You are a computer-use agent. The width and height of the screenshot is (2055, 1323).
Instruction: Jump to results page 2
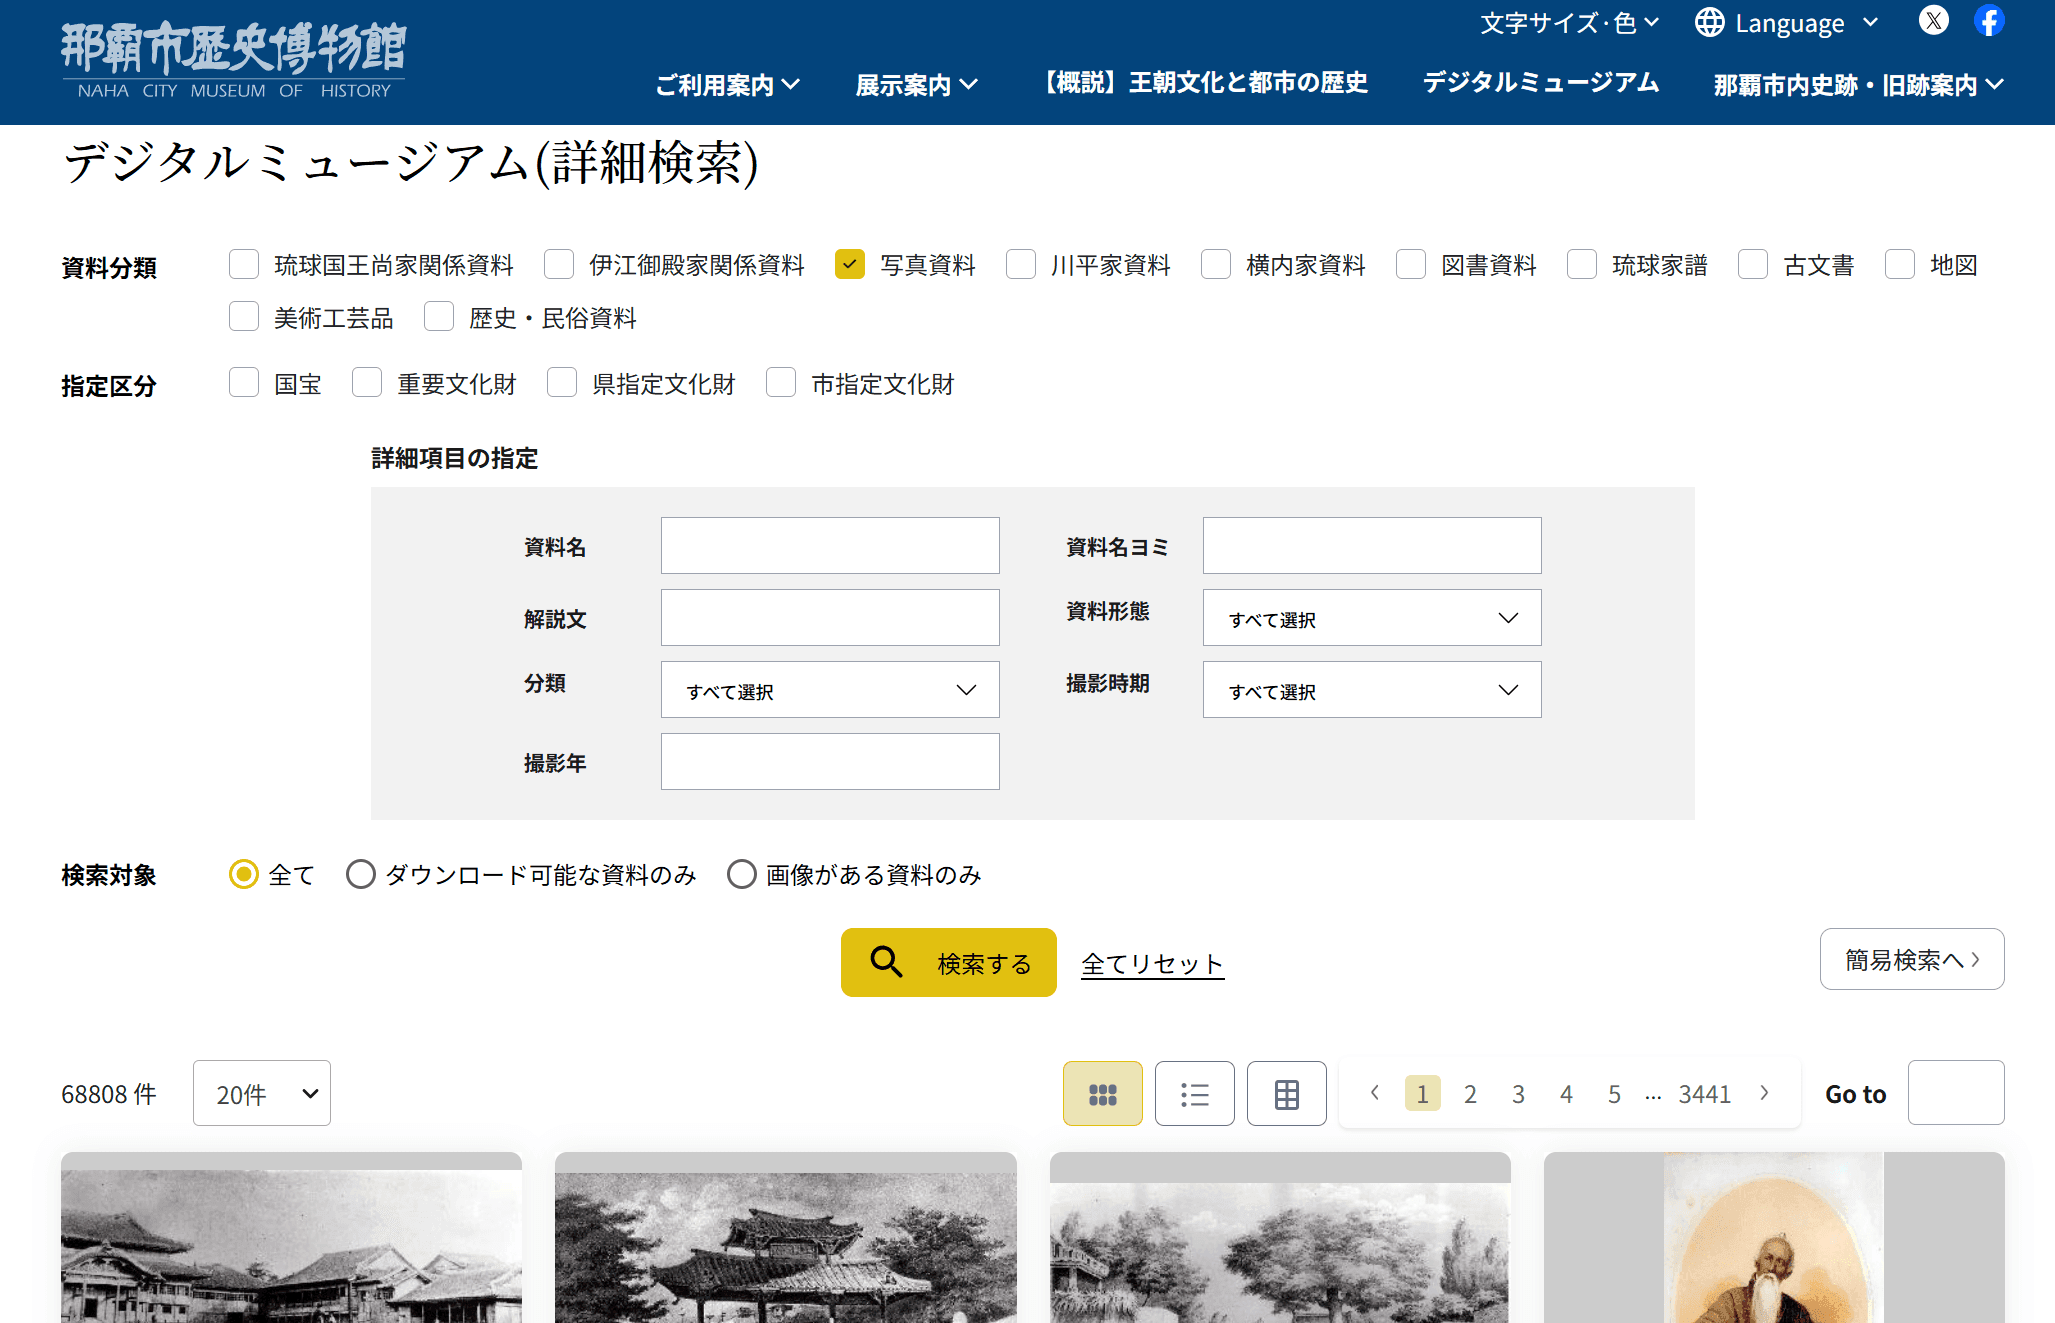[1470, 1094]
